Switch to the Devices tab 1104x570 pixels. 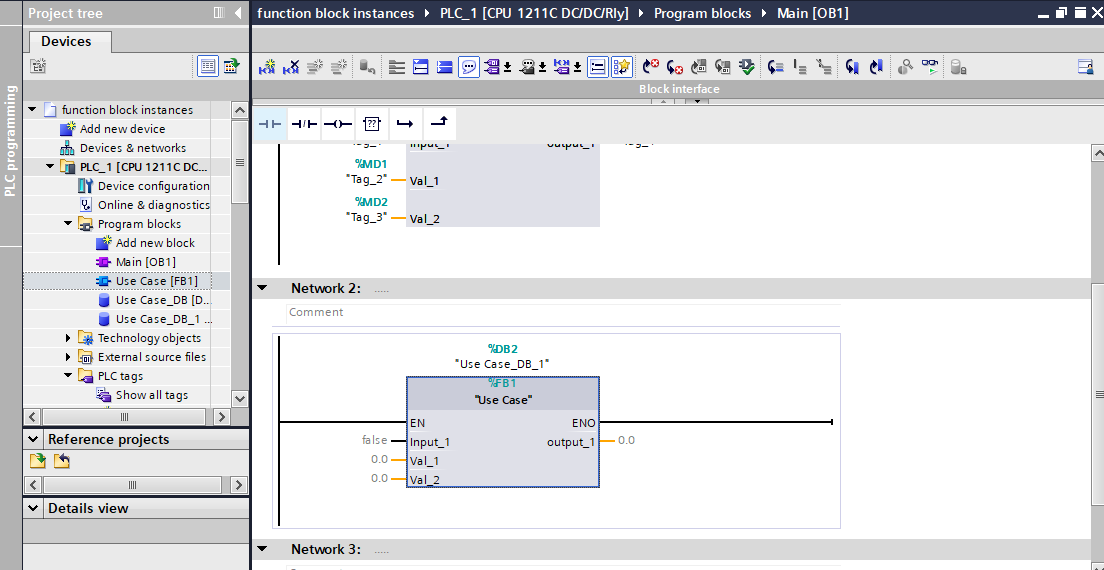coord(66,42)
